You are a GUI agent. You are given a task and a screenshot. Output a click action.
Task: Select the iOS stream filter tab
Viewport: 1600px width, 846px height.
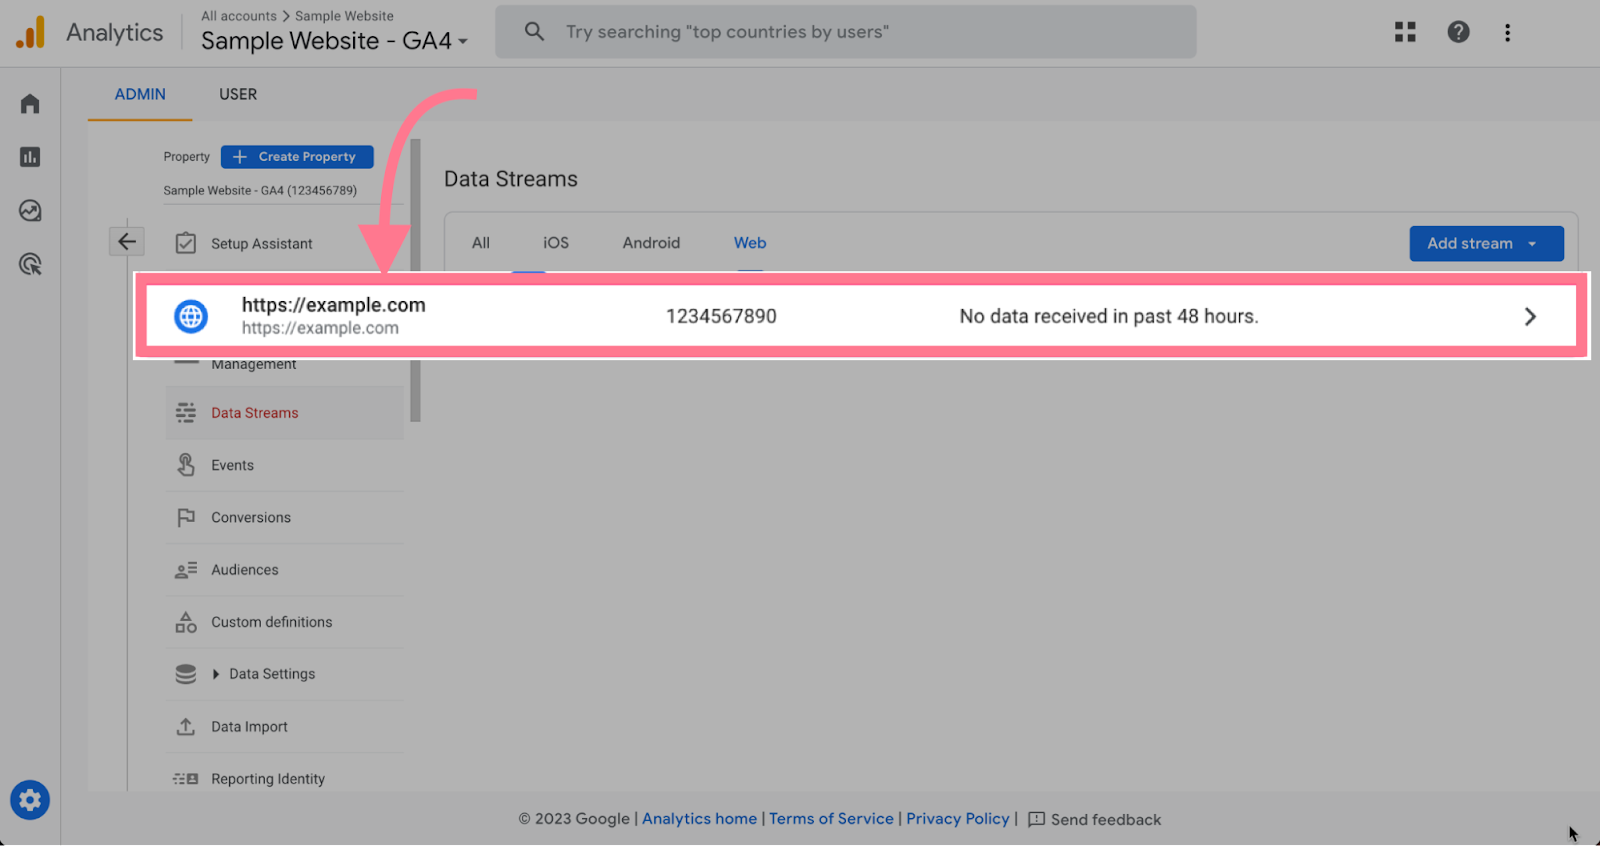click(555, 242)
